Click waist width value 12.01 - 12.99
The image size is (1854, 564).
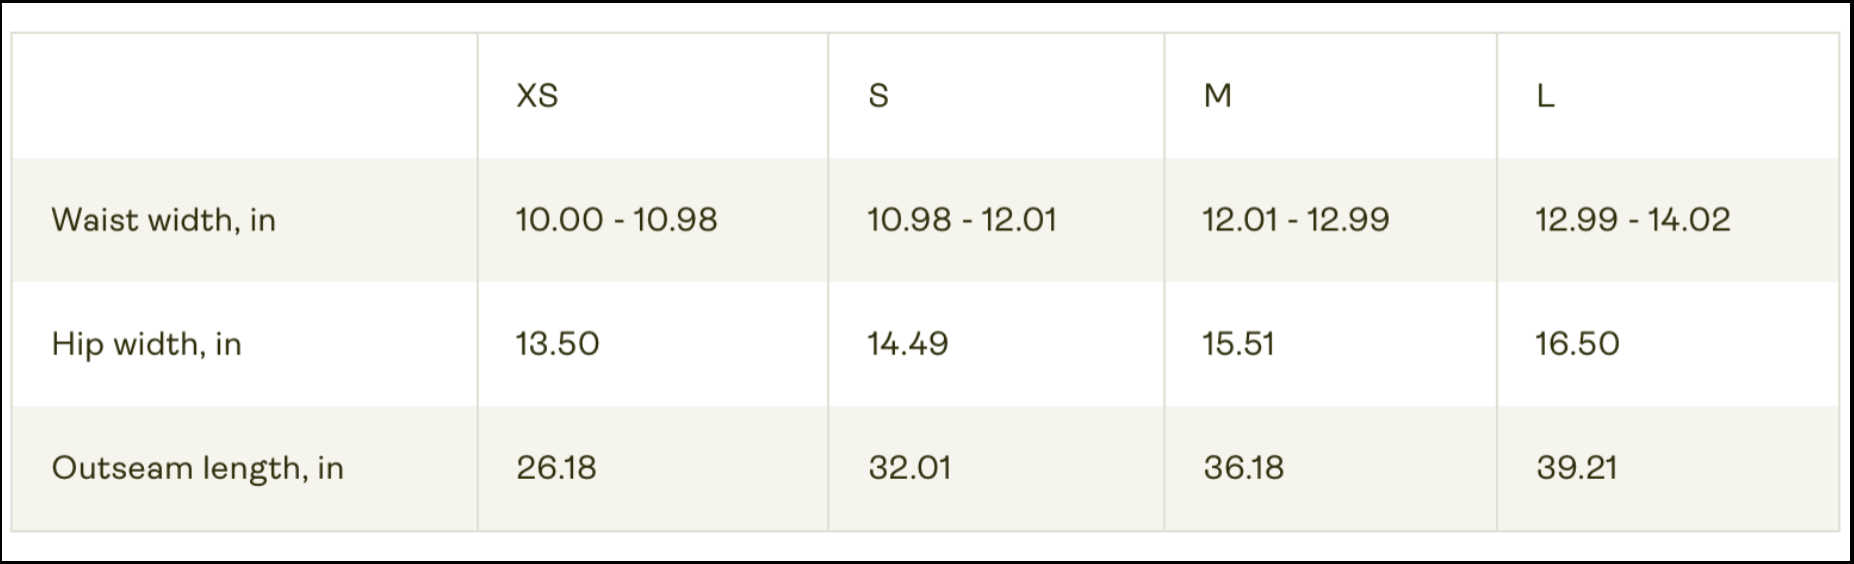click(1295, 220)
